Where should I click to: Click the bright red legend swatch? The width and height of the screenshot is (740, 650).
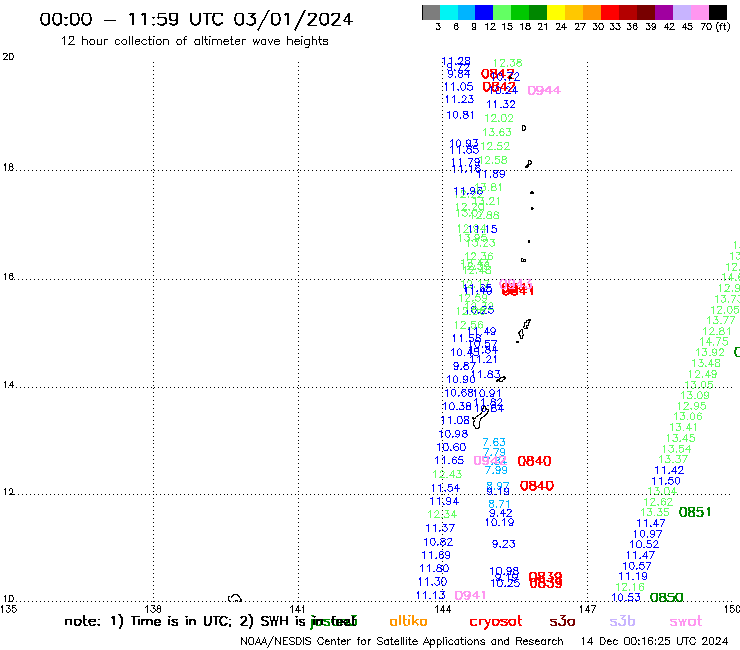[609, 12]
